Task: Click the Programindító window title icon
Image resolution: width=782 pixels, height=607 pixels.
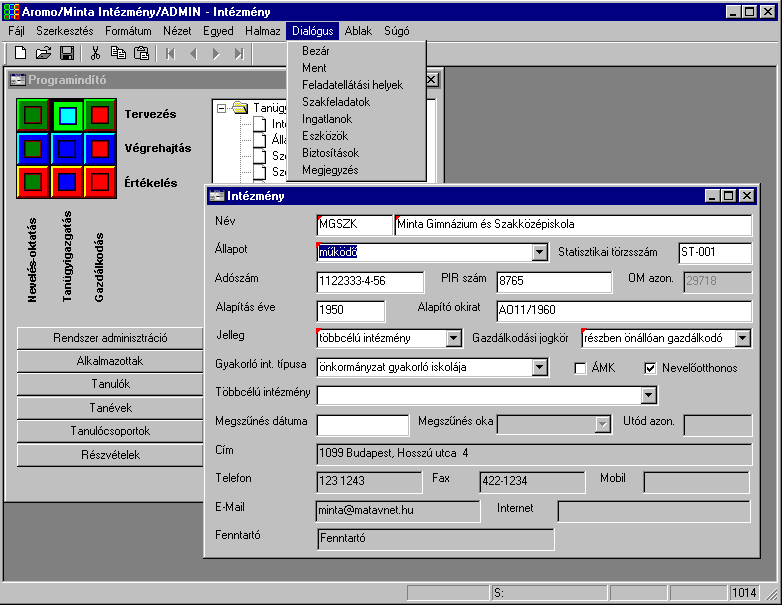Action: [x=18, y=80]
